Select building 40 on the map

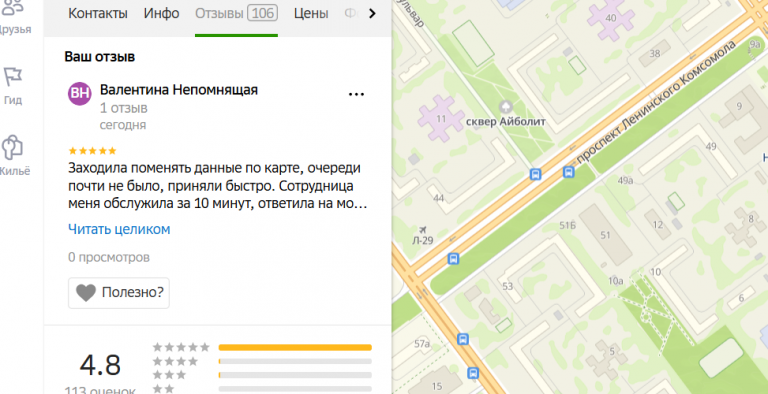point(611,18)
